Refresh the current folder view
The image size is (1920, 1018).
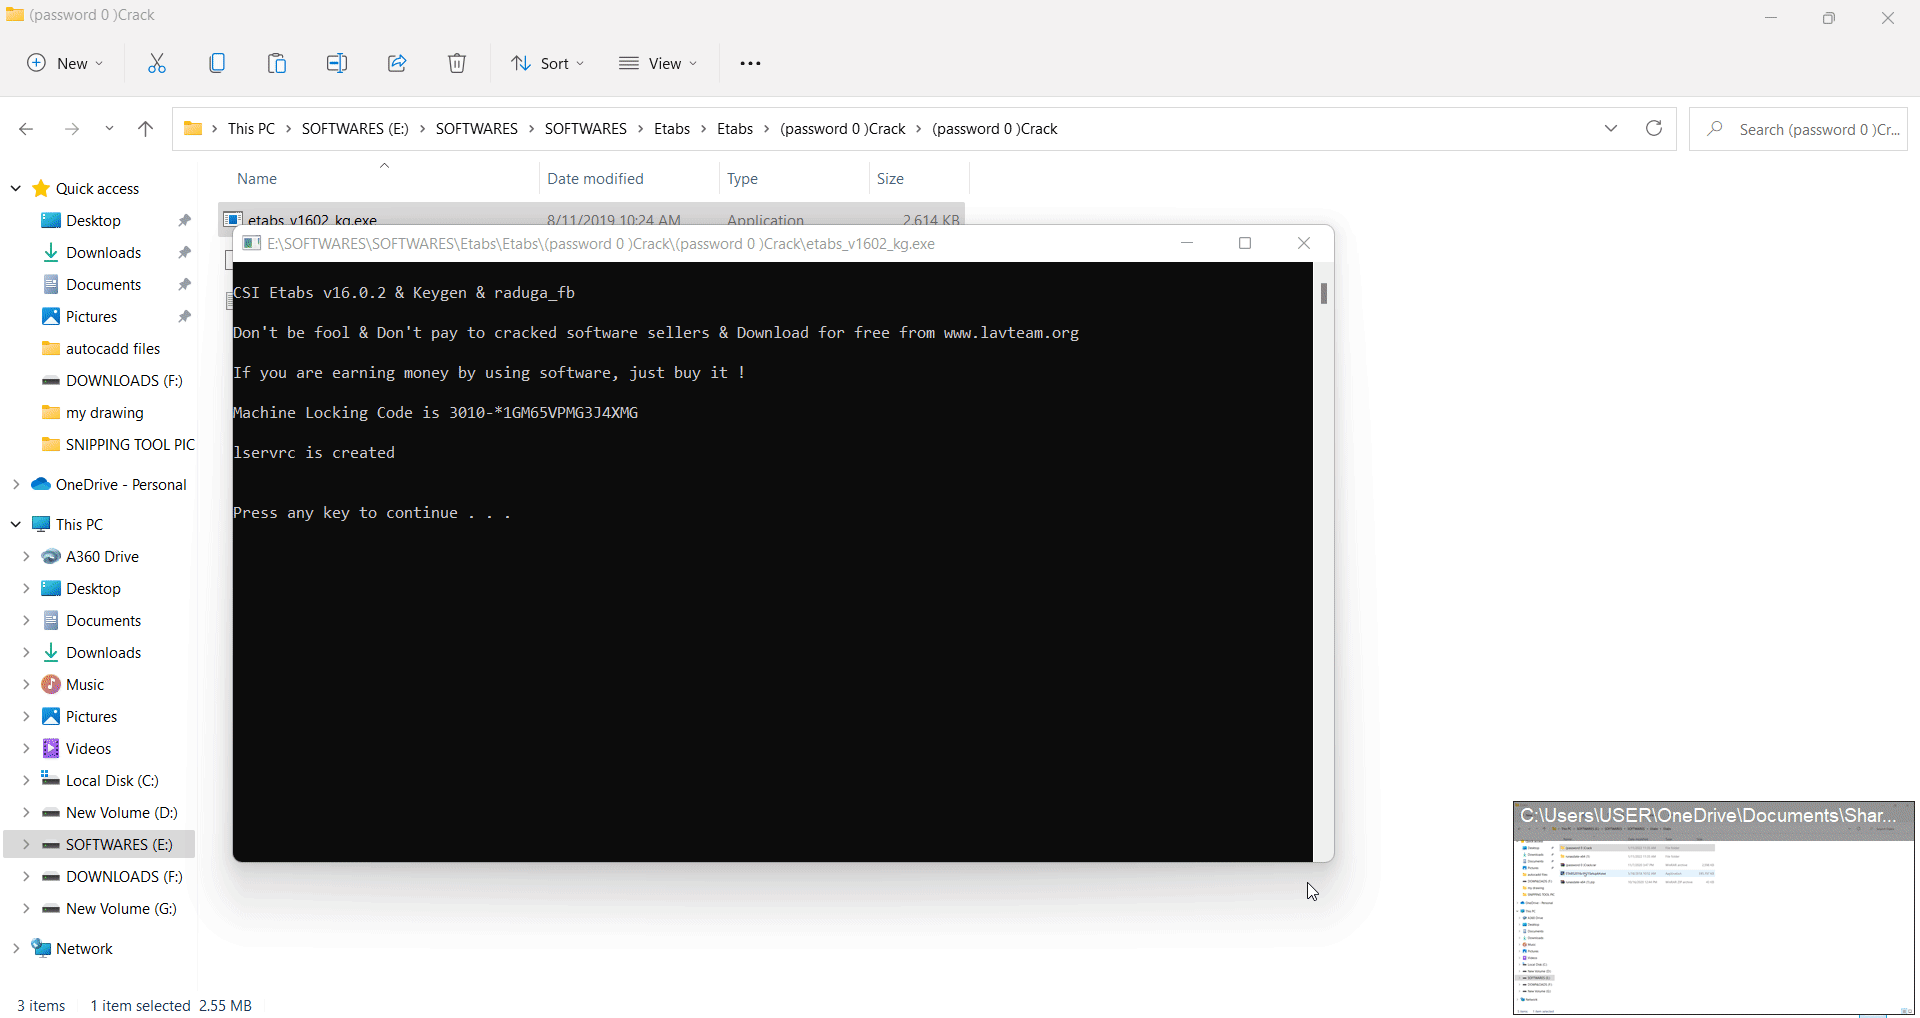[x=1654, y=128]
